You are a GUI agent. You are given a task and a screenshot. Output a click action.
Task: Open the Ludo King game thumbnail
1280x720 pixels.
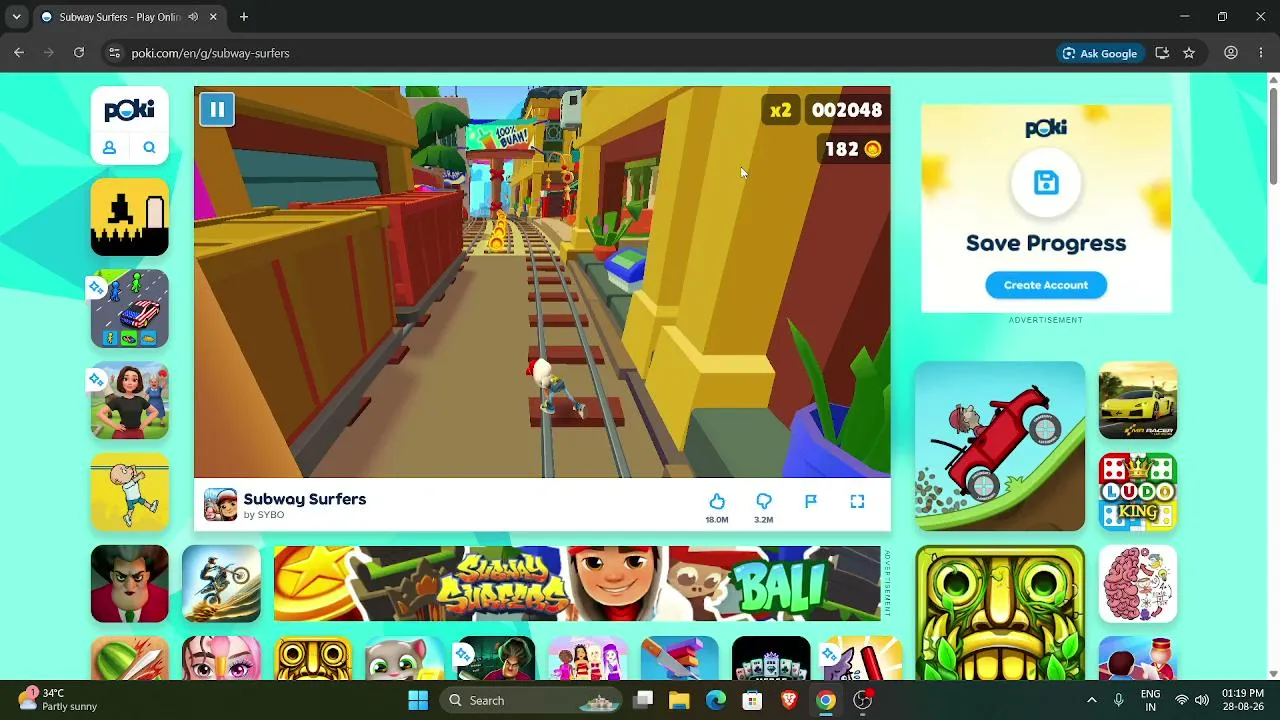pos(1138,492)
